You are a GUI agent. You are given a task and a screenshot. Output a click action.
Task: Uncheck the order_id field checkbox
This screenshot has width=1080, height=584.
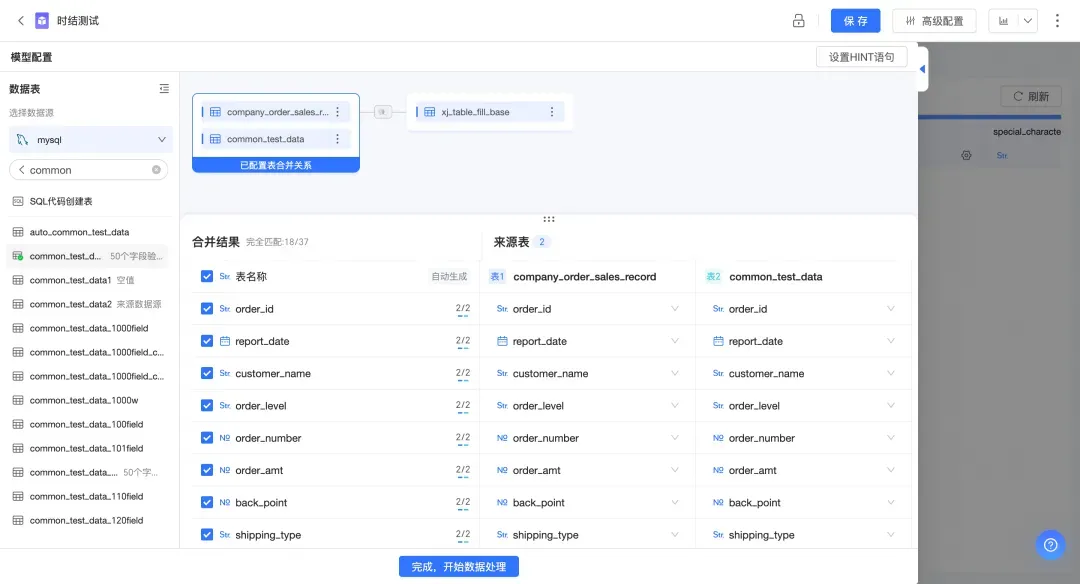tap(207, 309)
